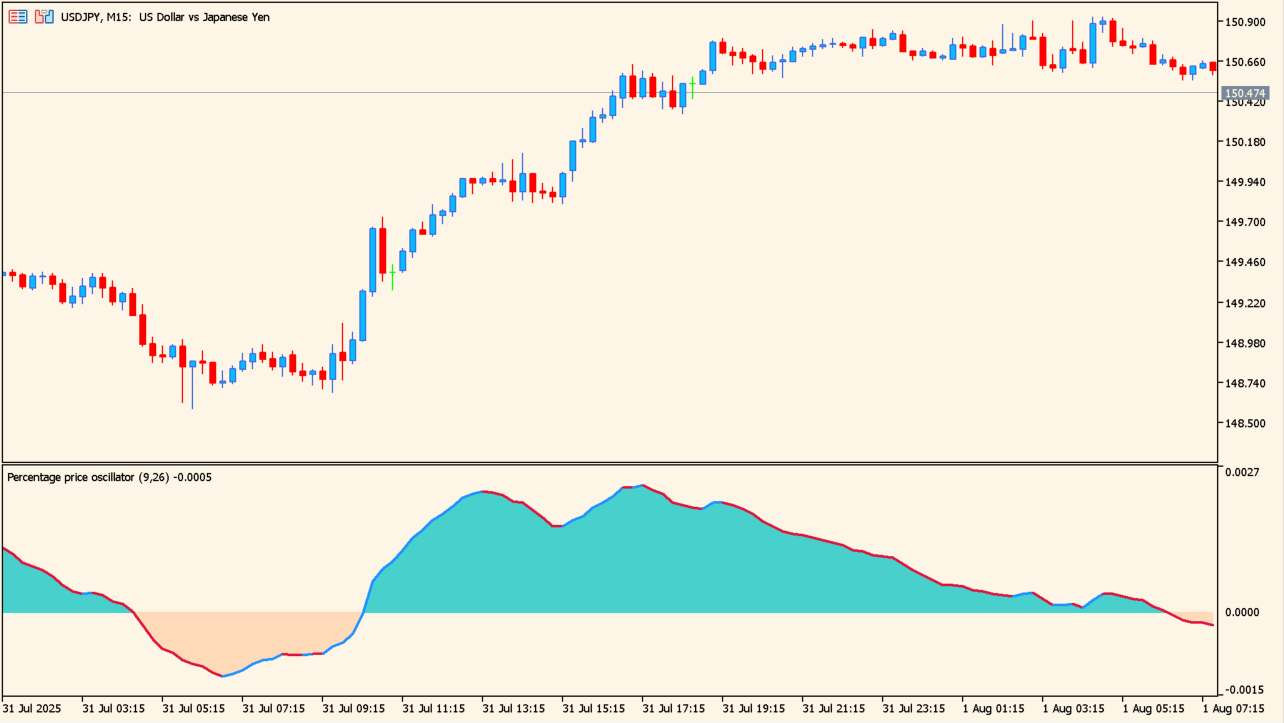Select the current price label 150.474
This screenshot has height=723, width=1284.
pos(1246,94)
